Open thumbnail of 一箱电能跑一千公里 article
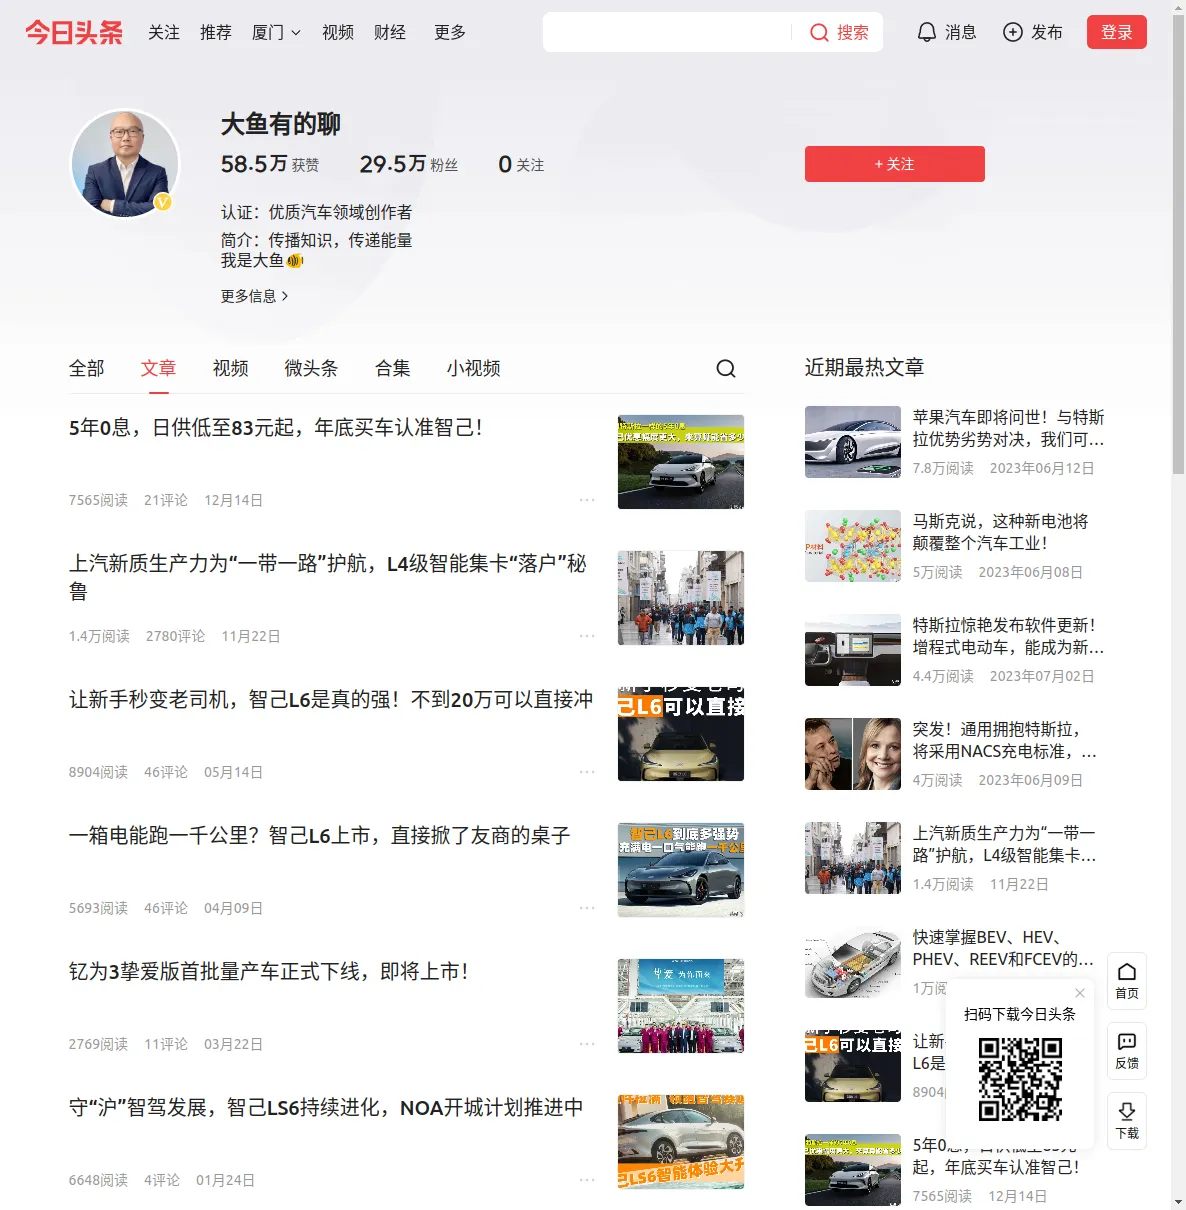Screen dimensions: 1186x1210 point(681,870)
